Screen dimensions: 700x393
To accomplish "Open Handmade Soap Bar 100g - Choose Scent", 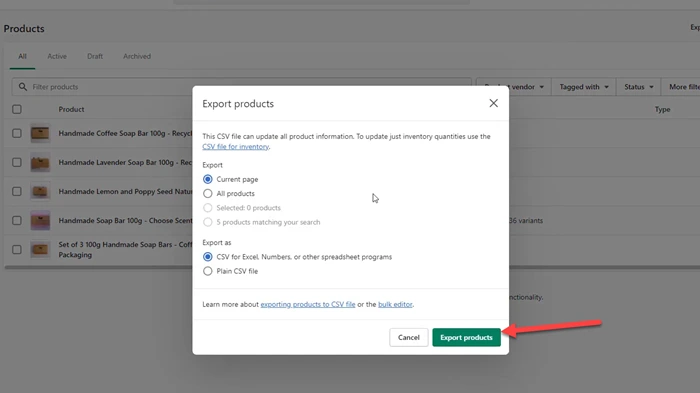I will pyautogui.click(x=125, y=221).
